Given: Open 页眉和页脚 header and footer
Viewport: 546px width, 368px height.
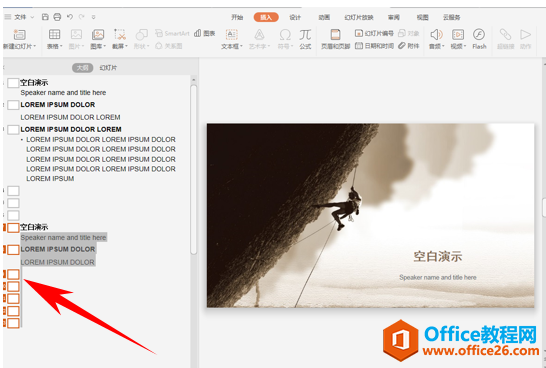Looking at the screenshot, I should pyautogui.click(x=335, y=39).
